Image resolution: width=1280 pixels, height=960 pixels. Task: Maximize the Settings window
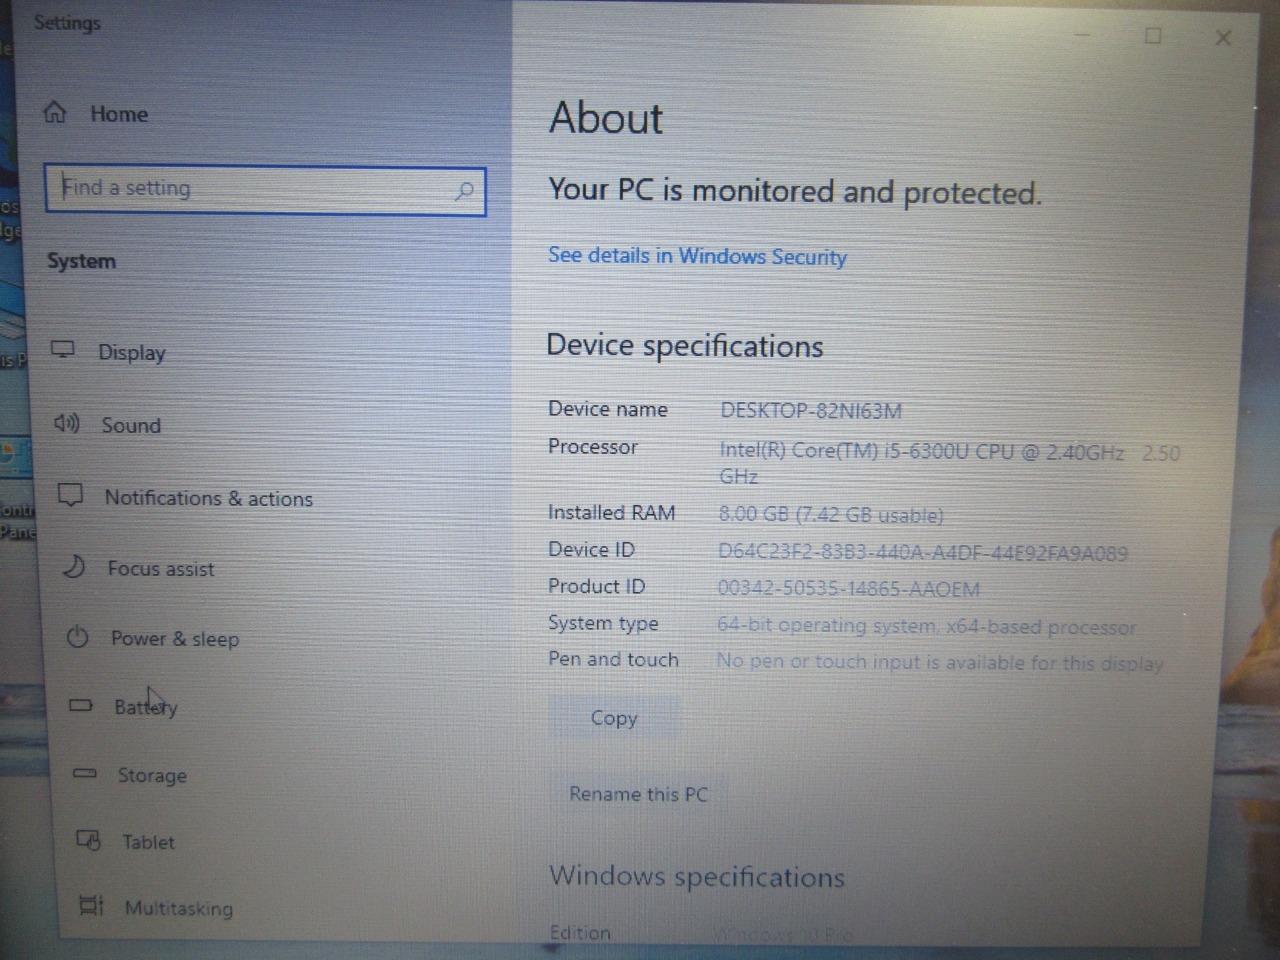coord(1153,36)
